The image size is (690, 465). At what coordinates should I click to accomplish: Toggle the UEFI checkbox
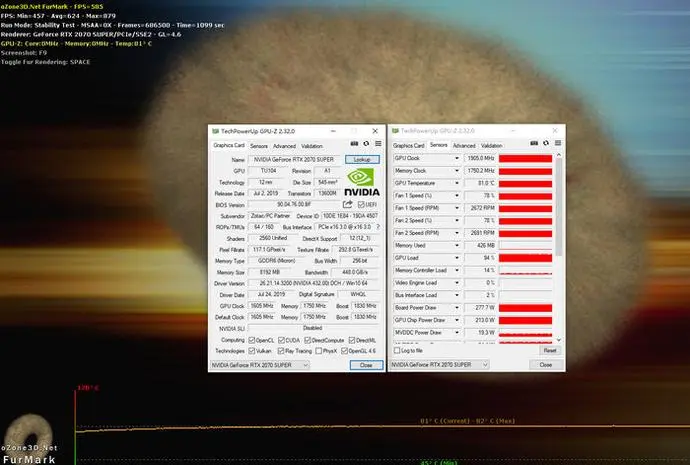coord(361,205)
